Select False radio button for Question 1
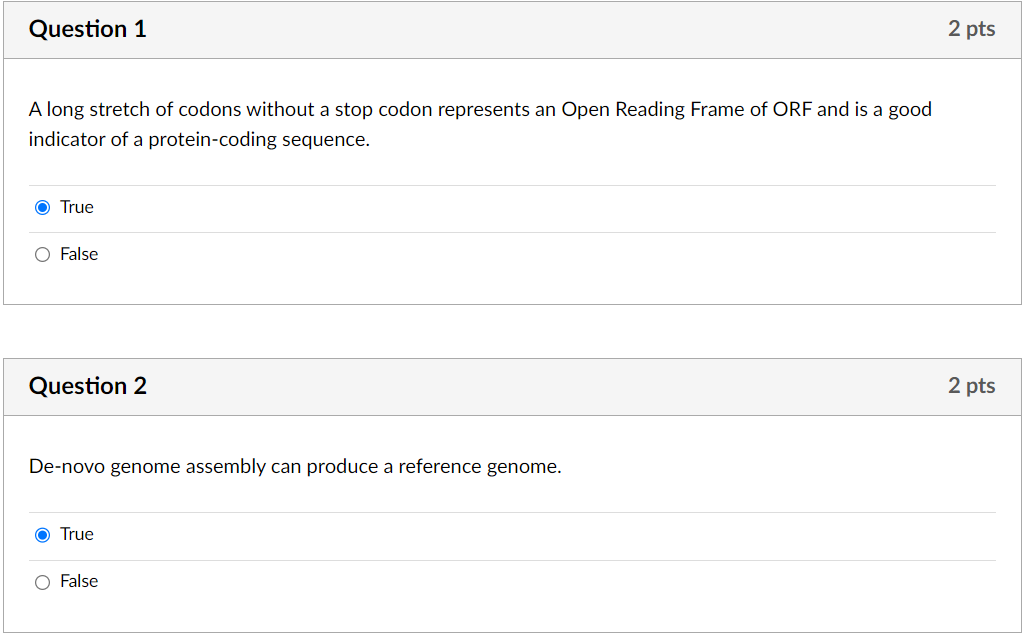The image size is (1026, 636). pos(42,255)
